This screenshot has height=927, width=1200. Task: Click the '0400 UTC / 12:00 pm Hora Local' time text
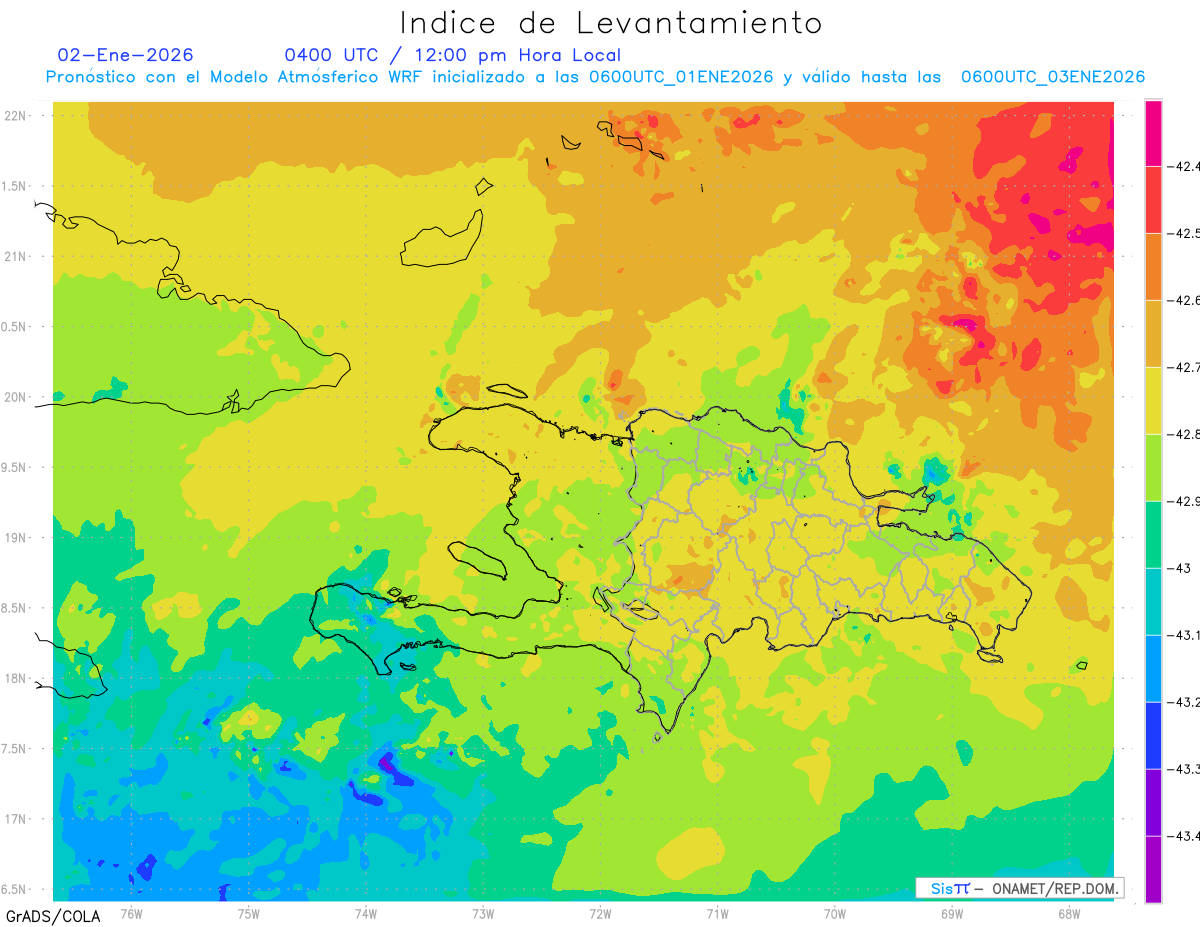[x=453, y=55]
